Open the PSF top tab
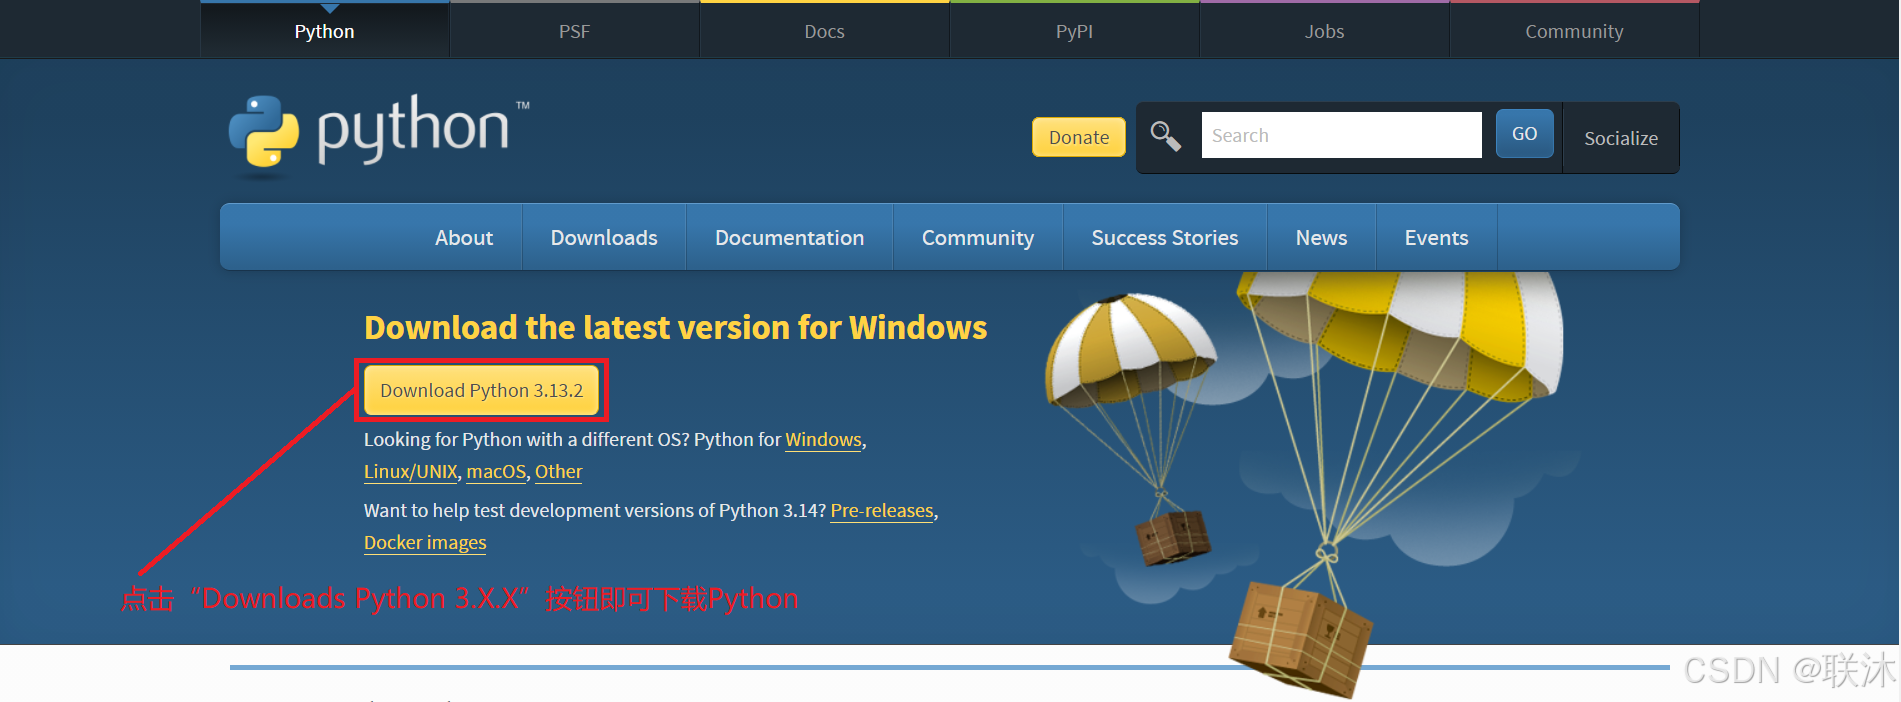This screenshot has width=1901, height=702. pos(575,31)
